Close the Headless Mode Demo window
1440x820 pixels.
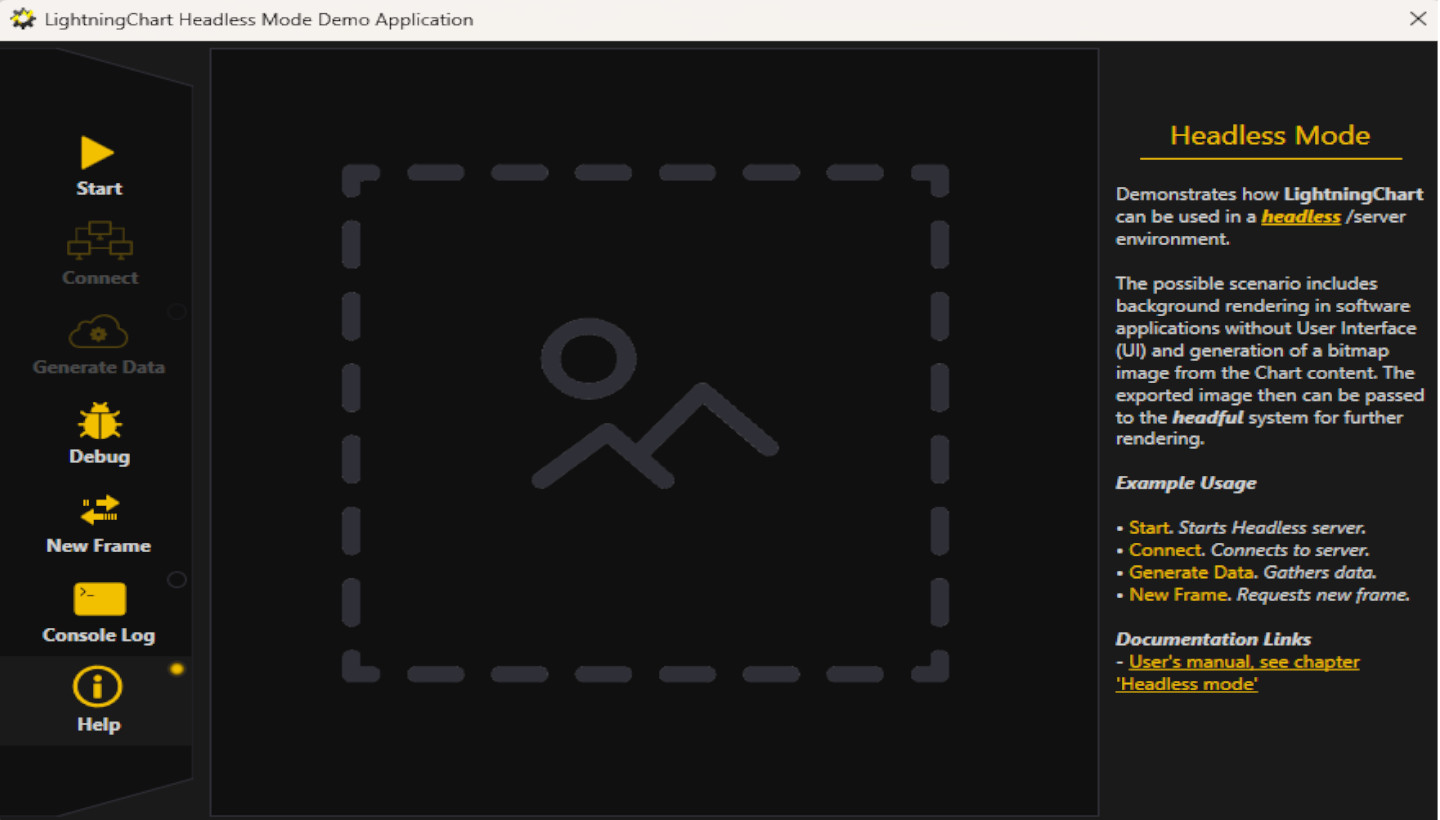(x=1418, y=19)
